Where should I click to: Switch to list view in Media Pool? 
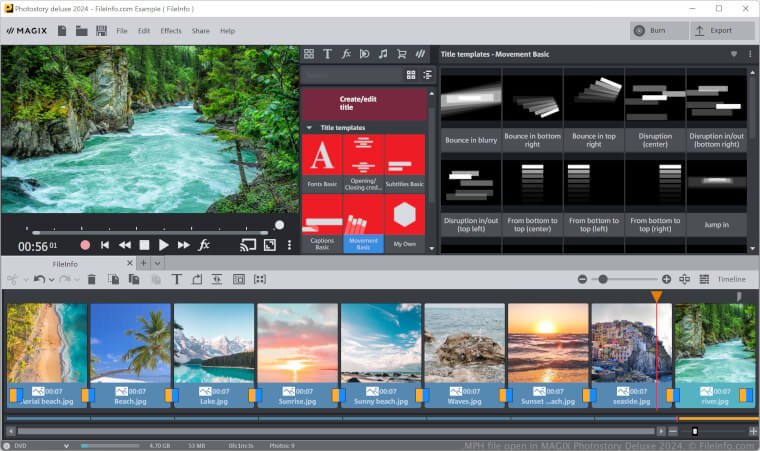point(427,75)
